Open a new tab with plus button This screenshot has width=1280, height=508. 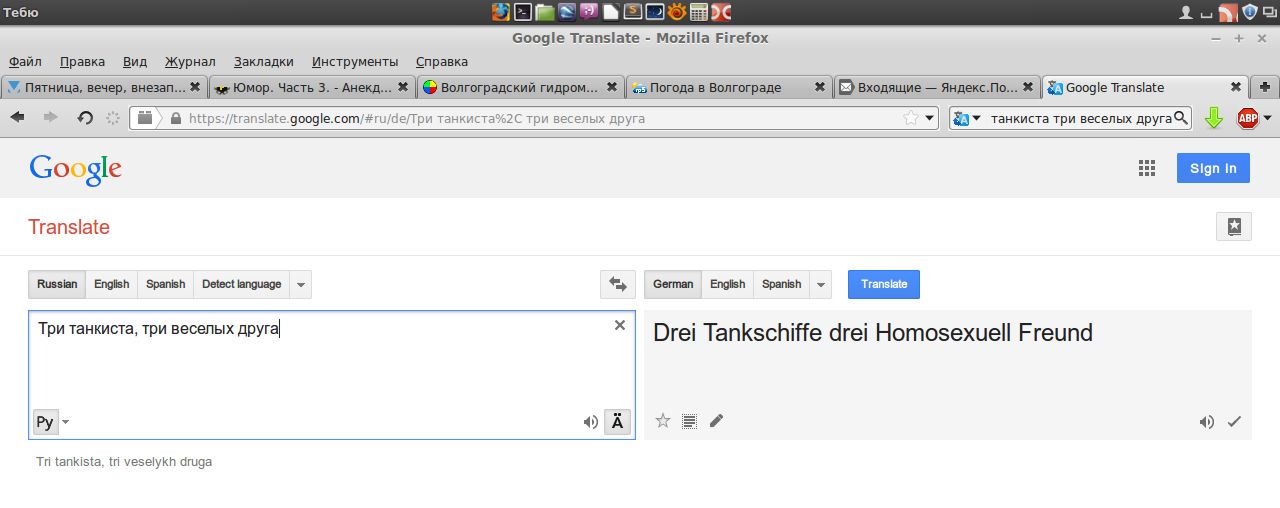[1265, 87]
